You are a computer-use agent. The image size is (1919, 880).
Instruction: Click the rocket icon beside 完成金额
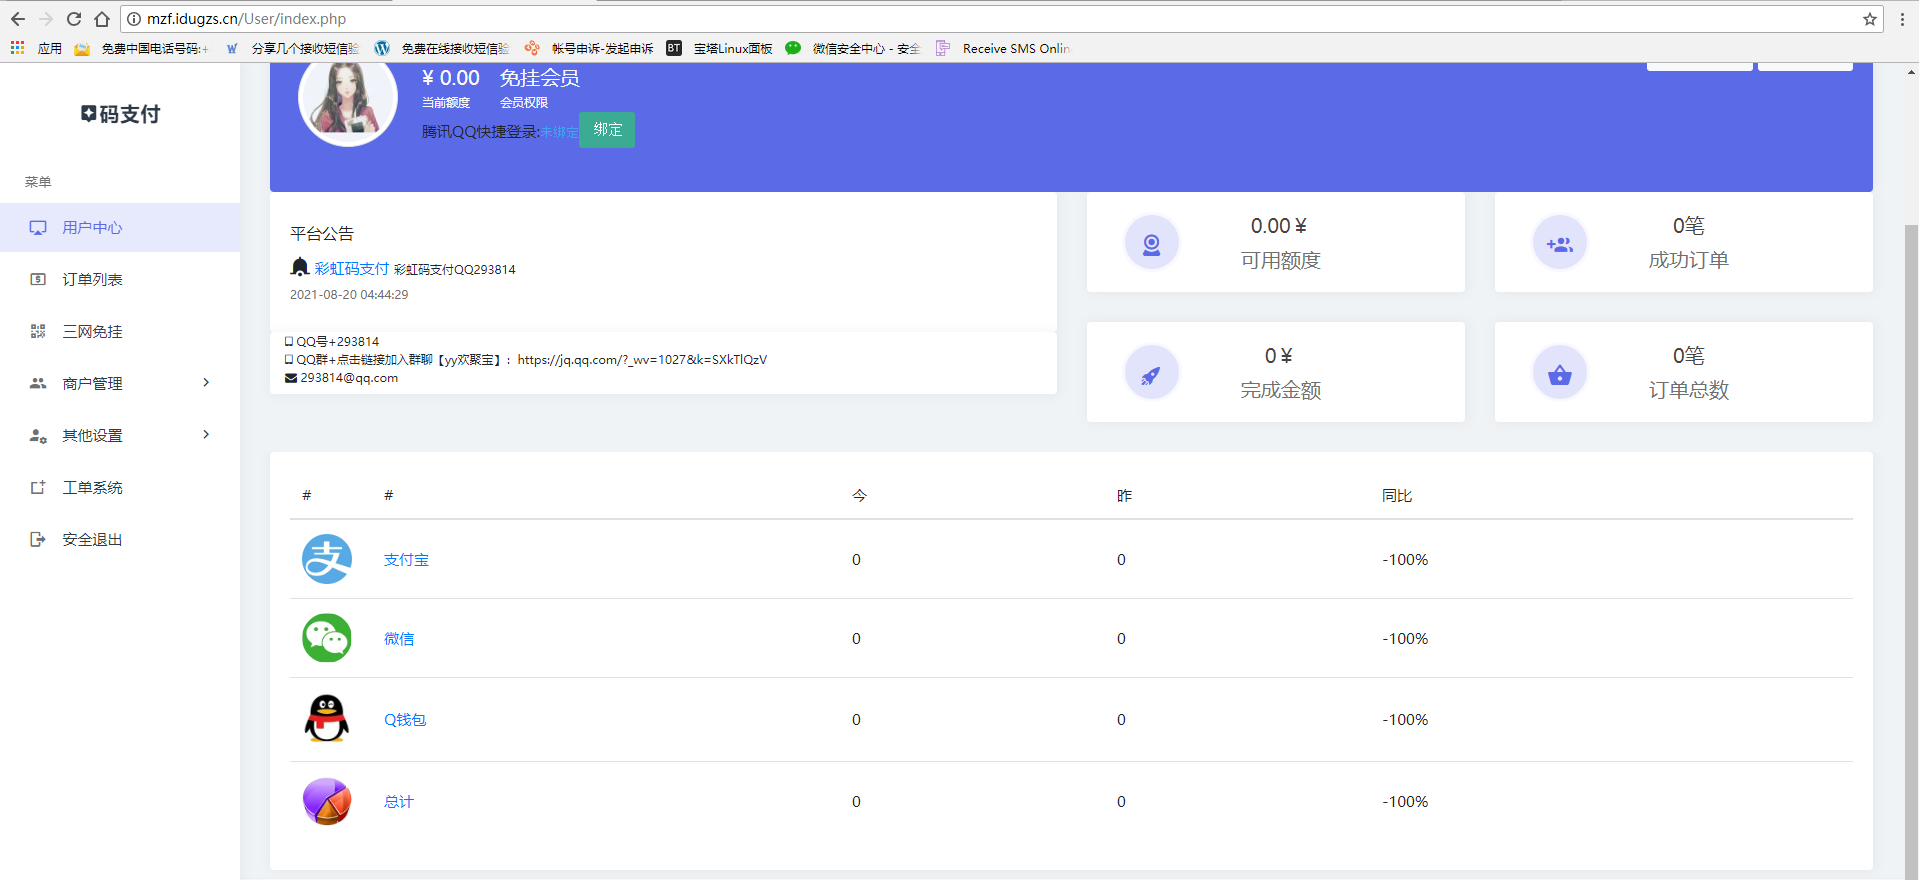tap(1151, 373)
